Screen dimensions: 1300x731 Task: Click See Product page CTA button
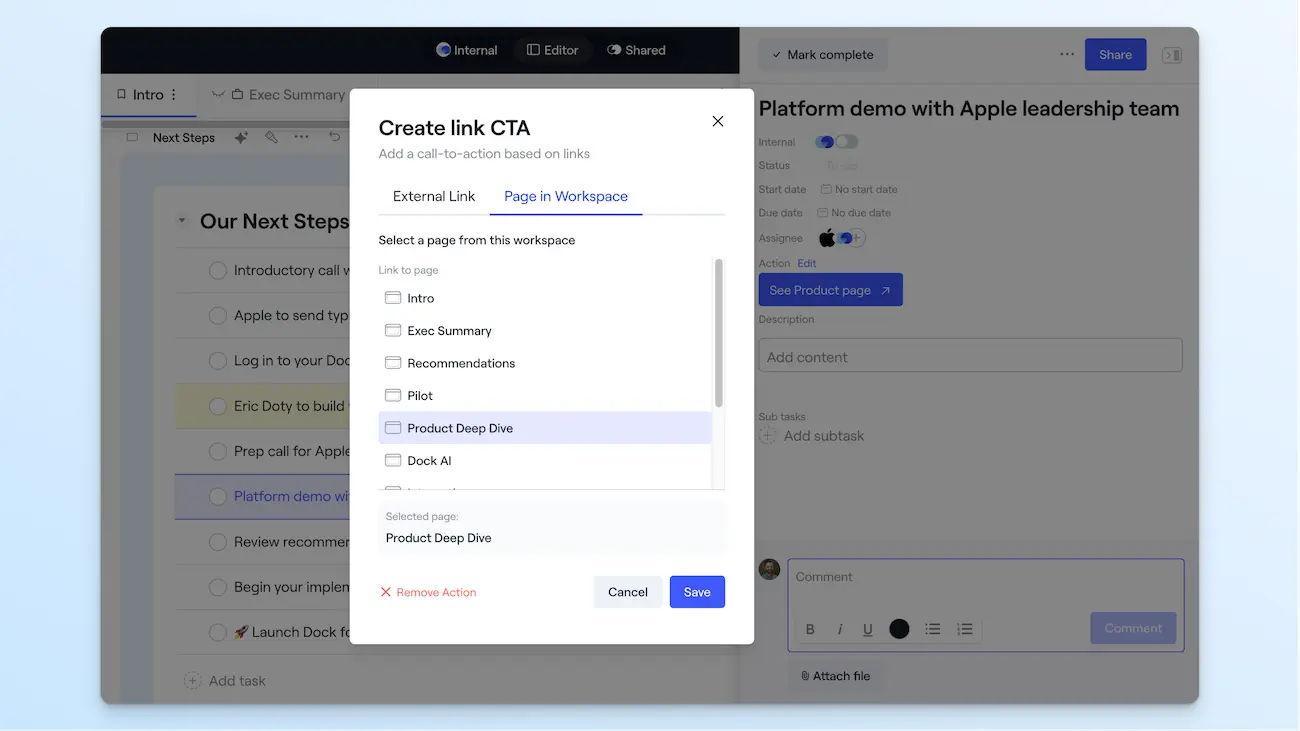click(x=830, y=290)
